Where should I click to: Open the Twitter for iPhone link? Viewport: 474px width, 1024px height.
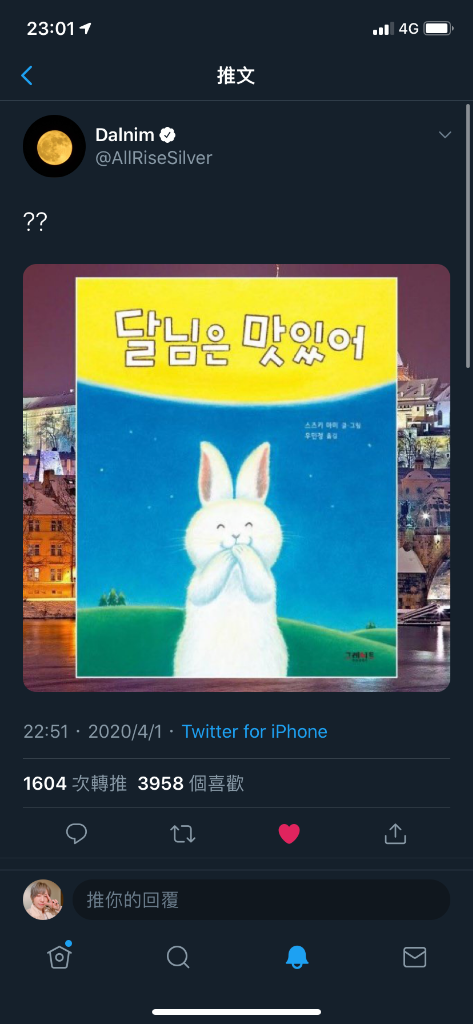coord(255,731)
